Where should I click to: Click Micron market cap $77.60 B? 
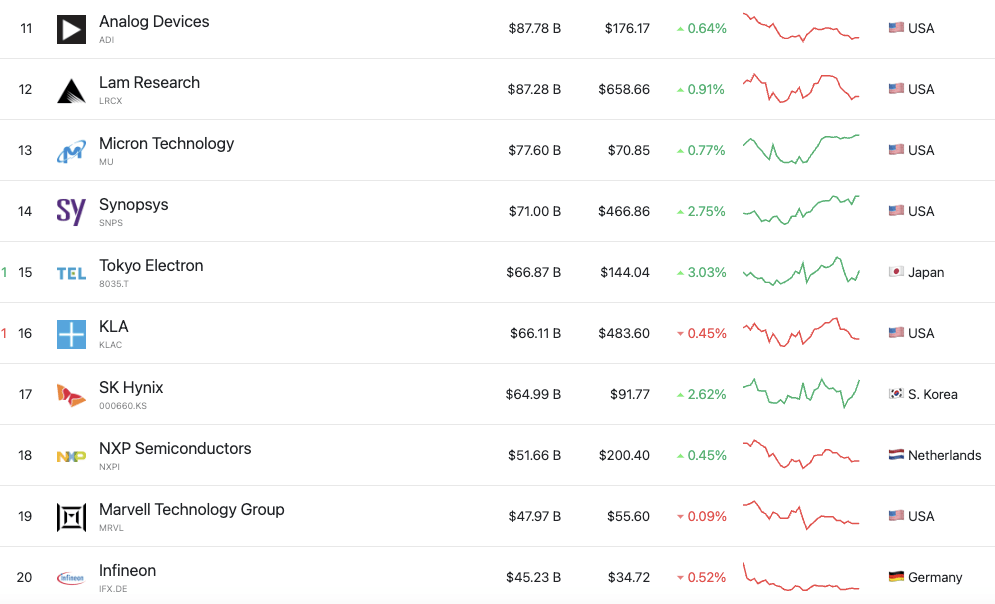(x=534, y=150)
